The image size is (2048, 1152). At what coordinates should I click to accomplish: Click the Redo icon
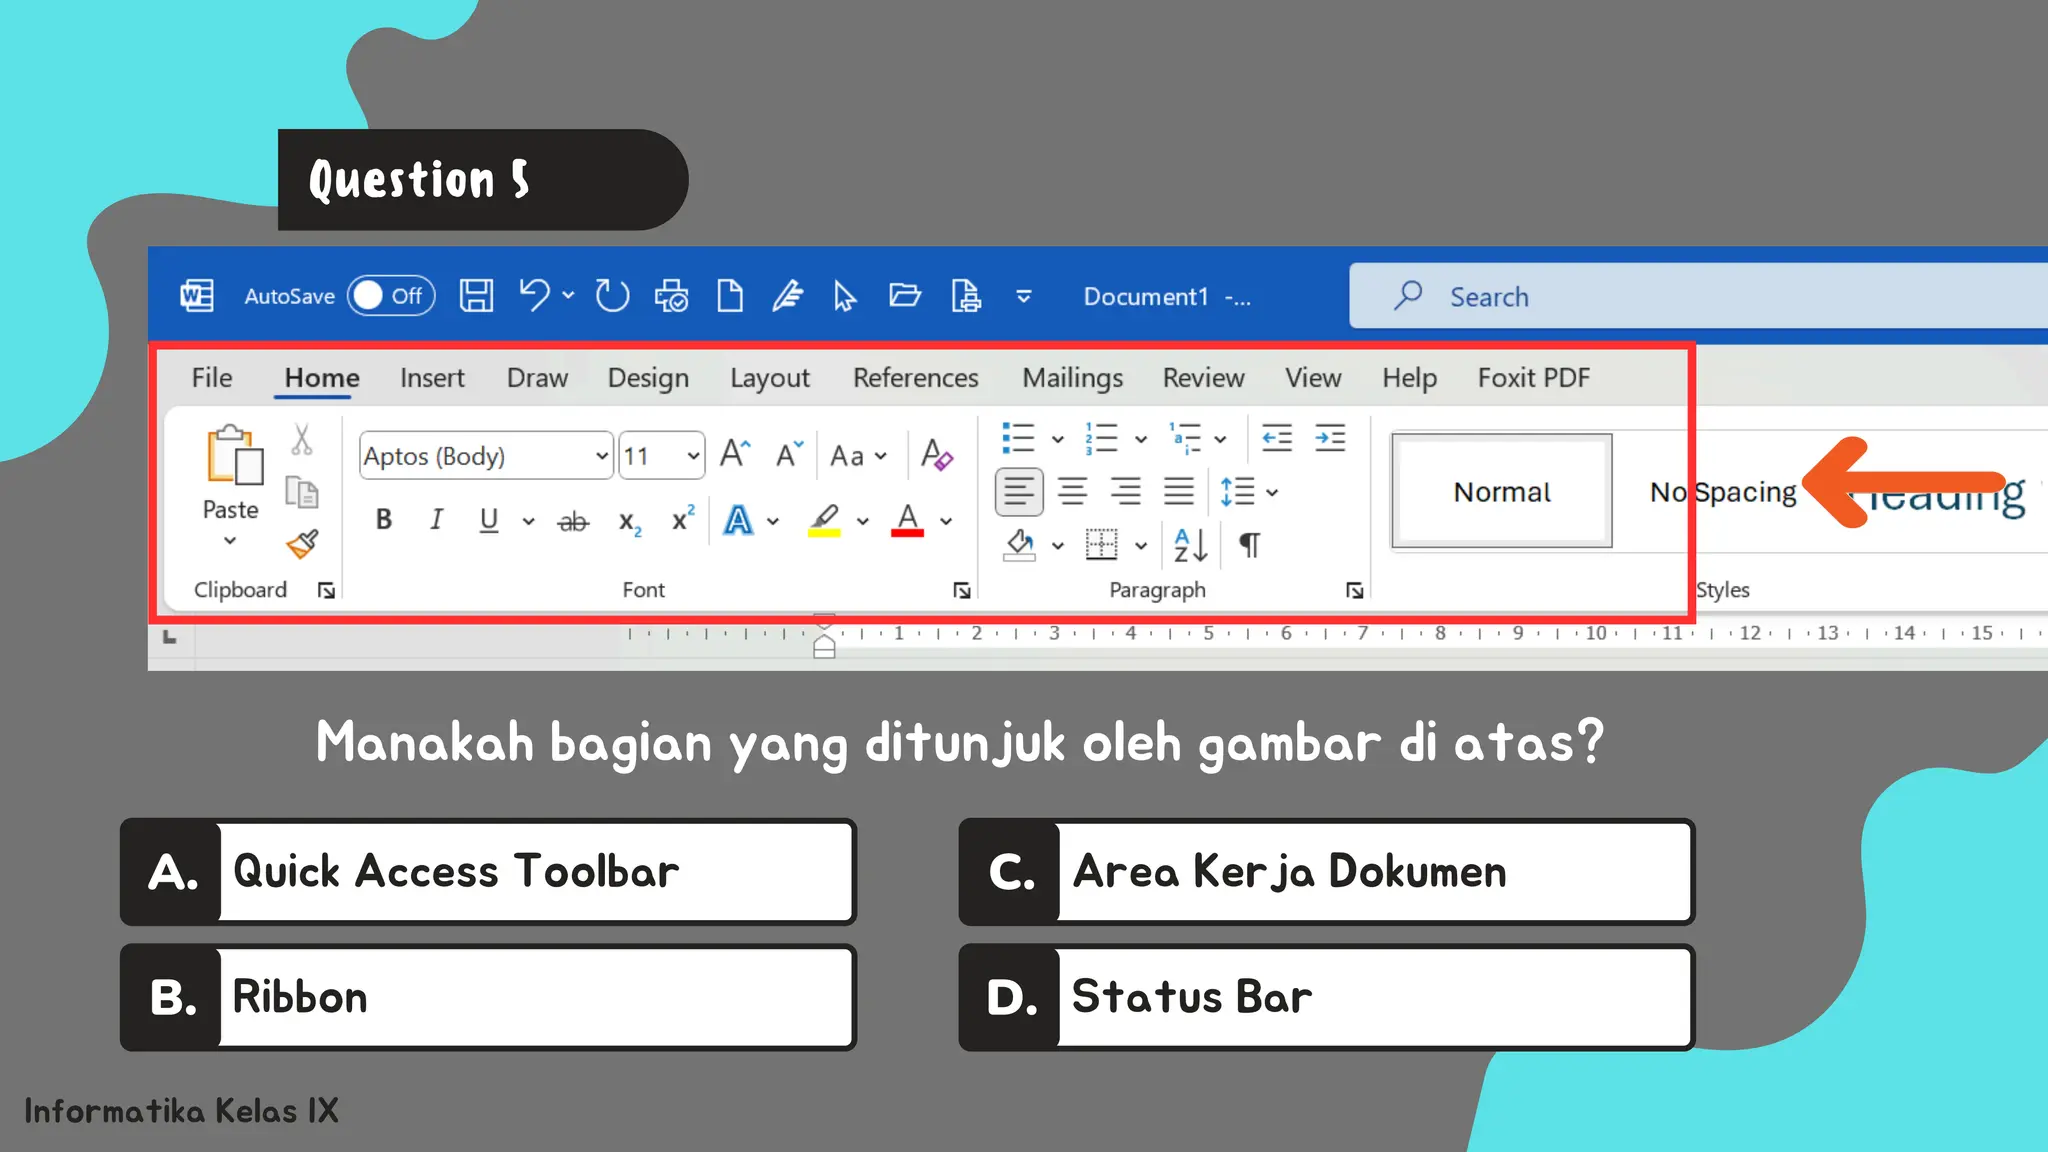pyautogui.click(x=612, y=296)
